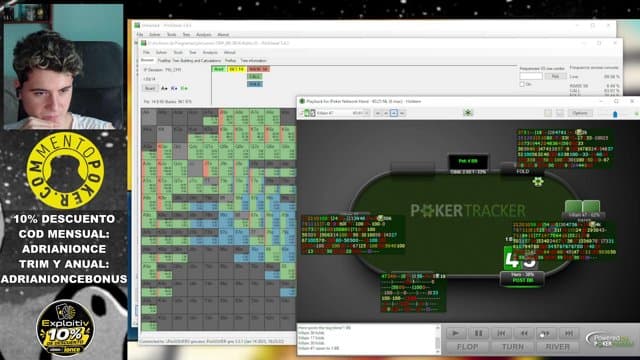Open the replayer Options button
This screenshot has width=640, height=360.
580,113
